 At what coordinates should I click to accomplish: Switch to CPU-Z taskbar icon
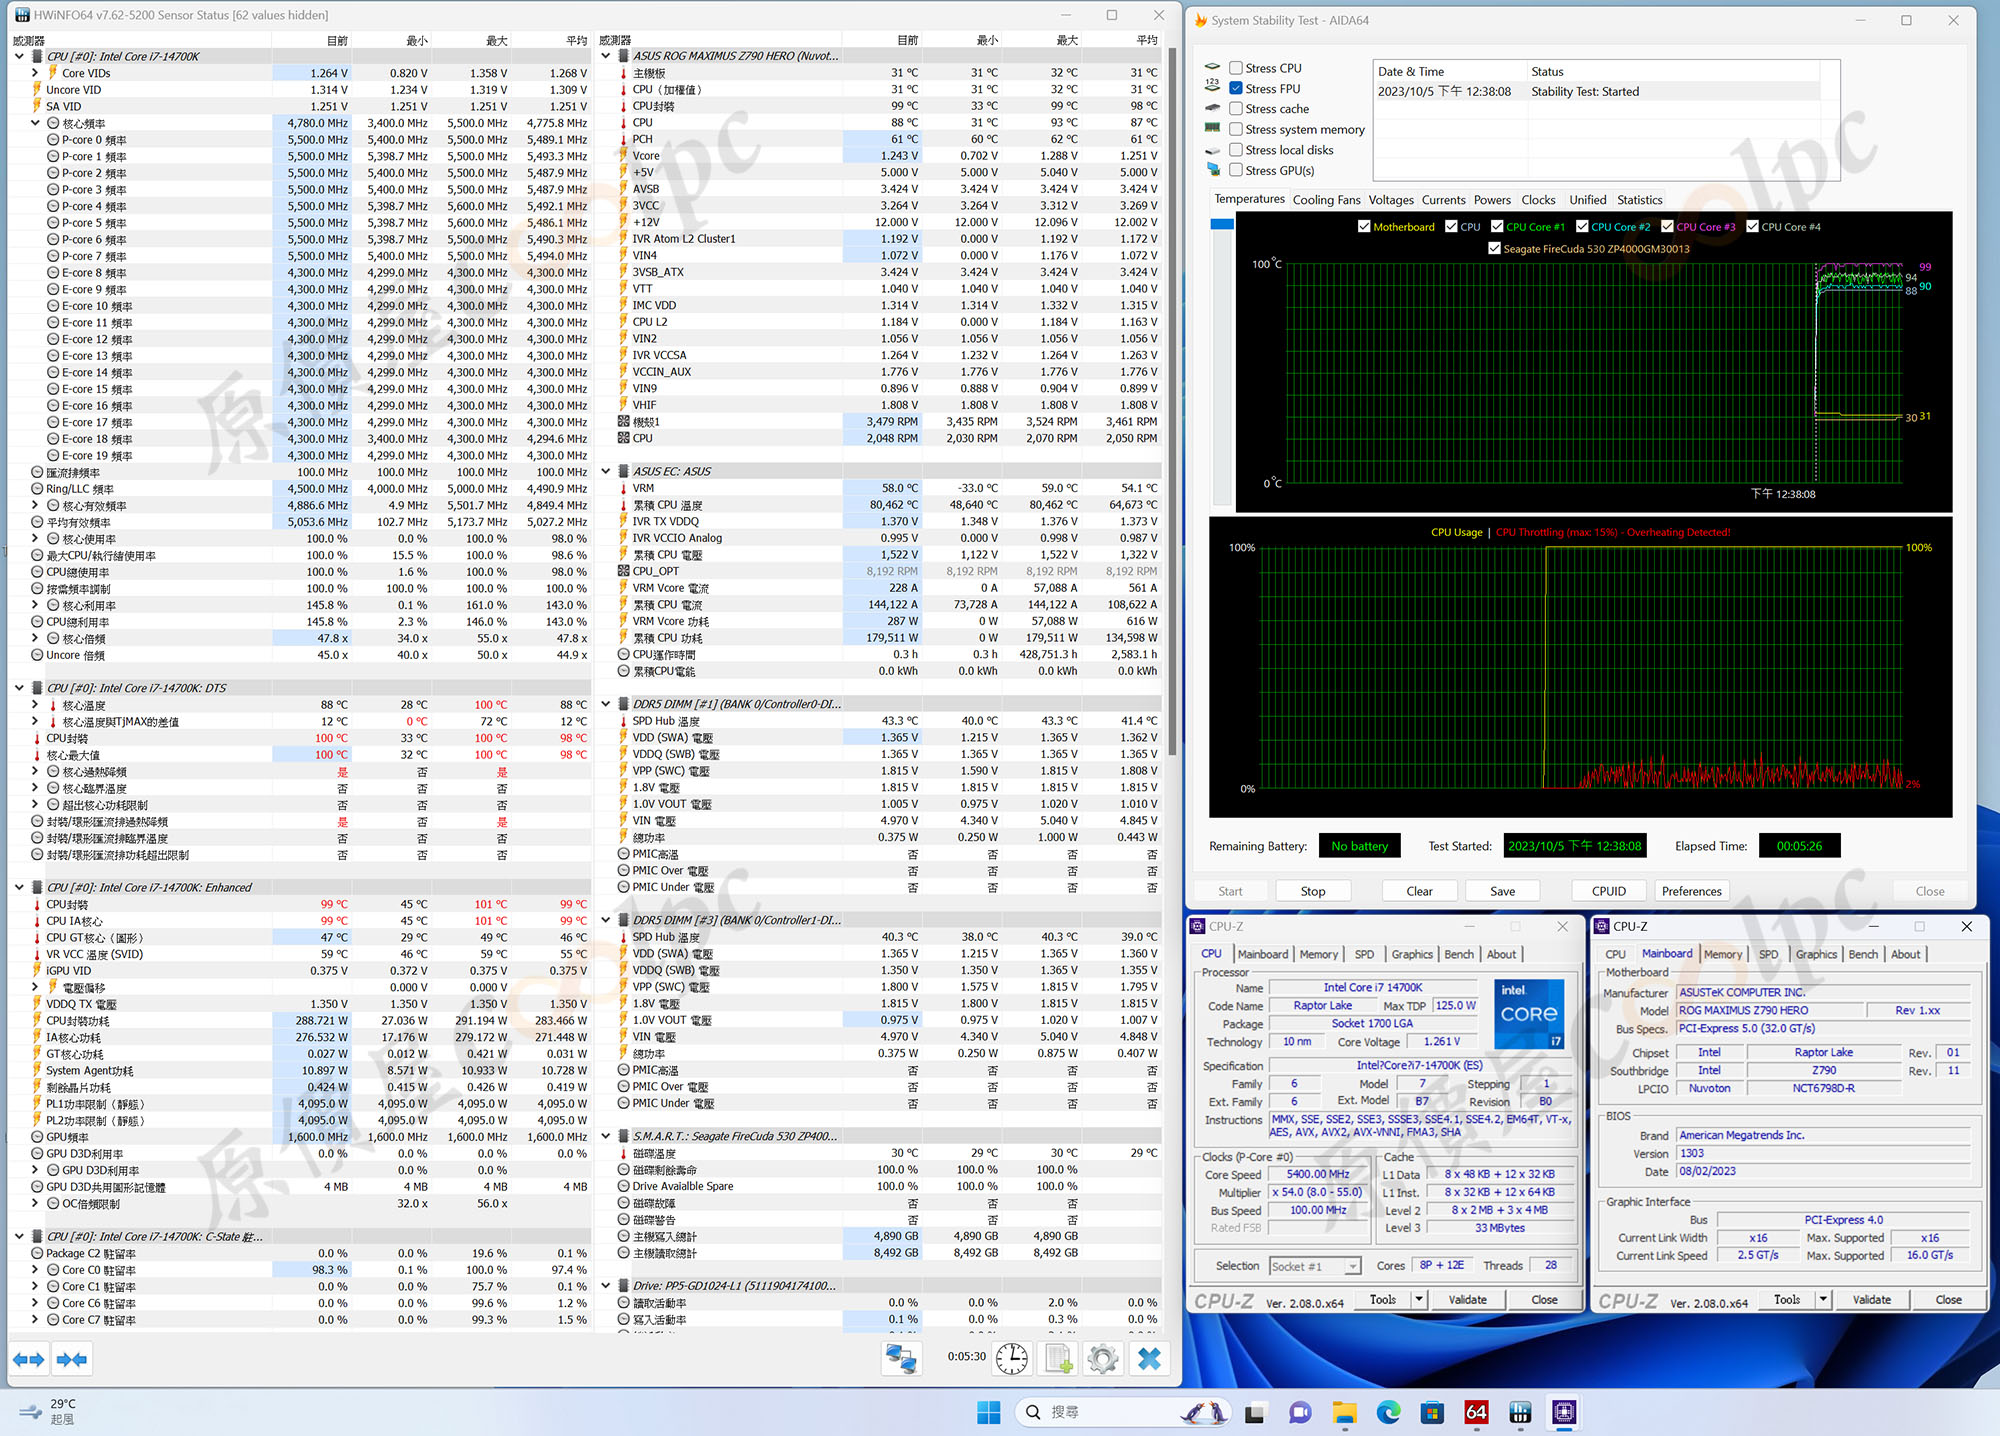click(x=1564, y=1412)
